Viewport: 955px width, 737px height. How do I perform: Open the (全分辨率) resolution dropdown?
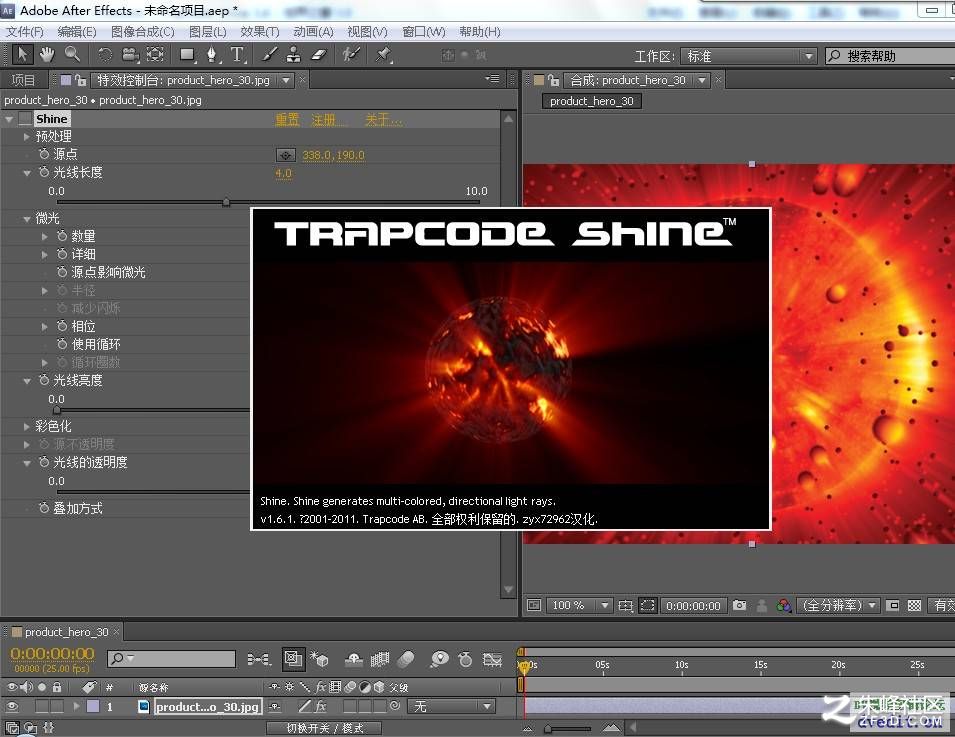838,605
